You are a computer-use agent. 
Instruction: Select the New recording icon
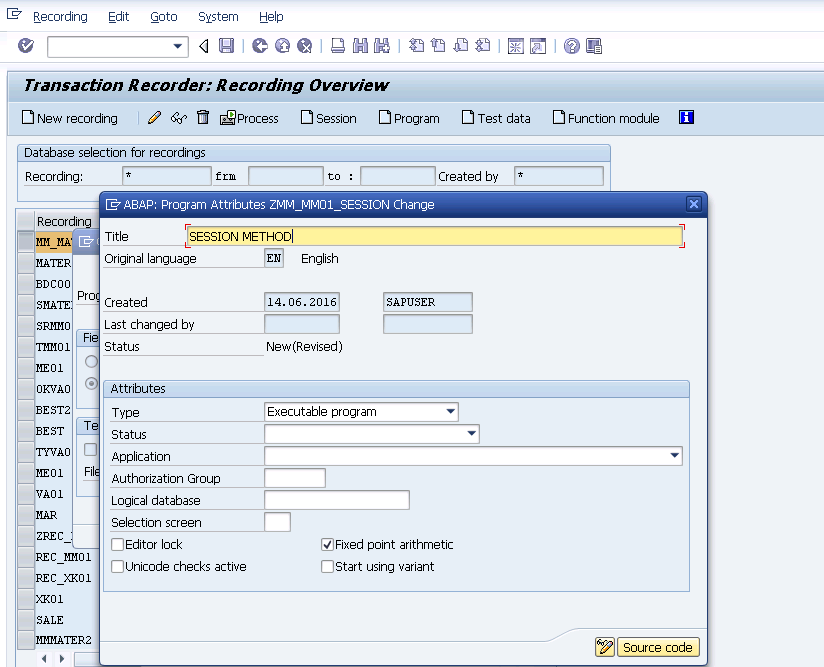click(68, 117)
